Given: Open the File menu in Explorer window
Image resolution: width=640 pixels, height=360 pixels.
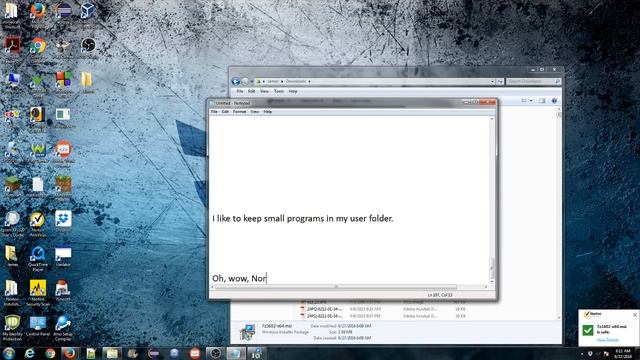Looking at the screenshot, I should 240,91.
